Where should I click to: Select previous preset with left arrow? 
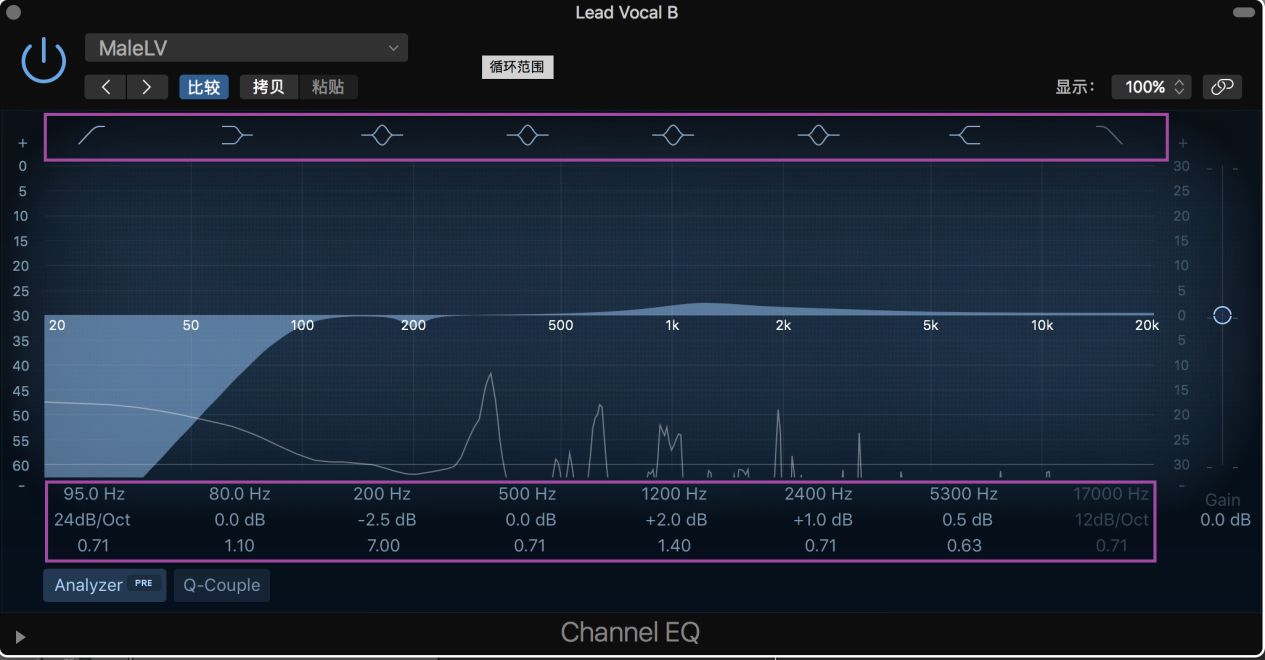coord(105,87)
